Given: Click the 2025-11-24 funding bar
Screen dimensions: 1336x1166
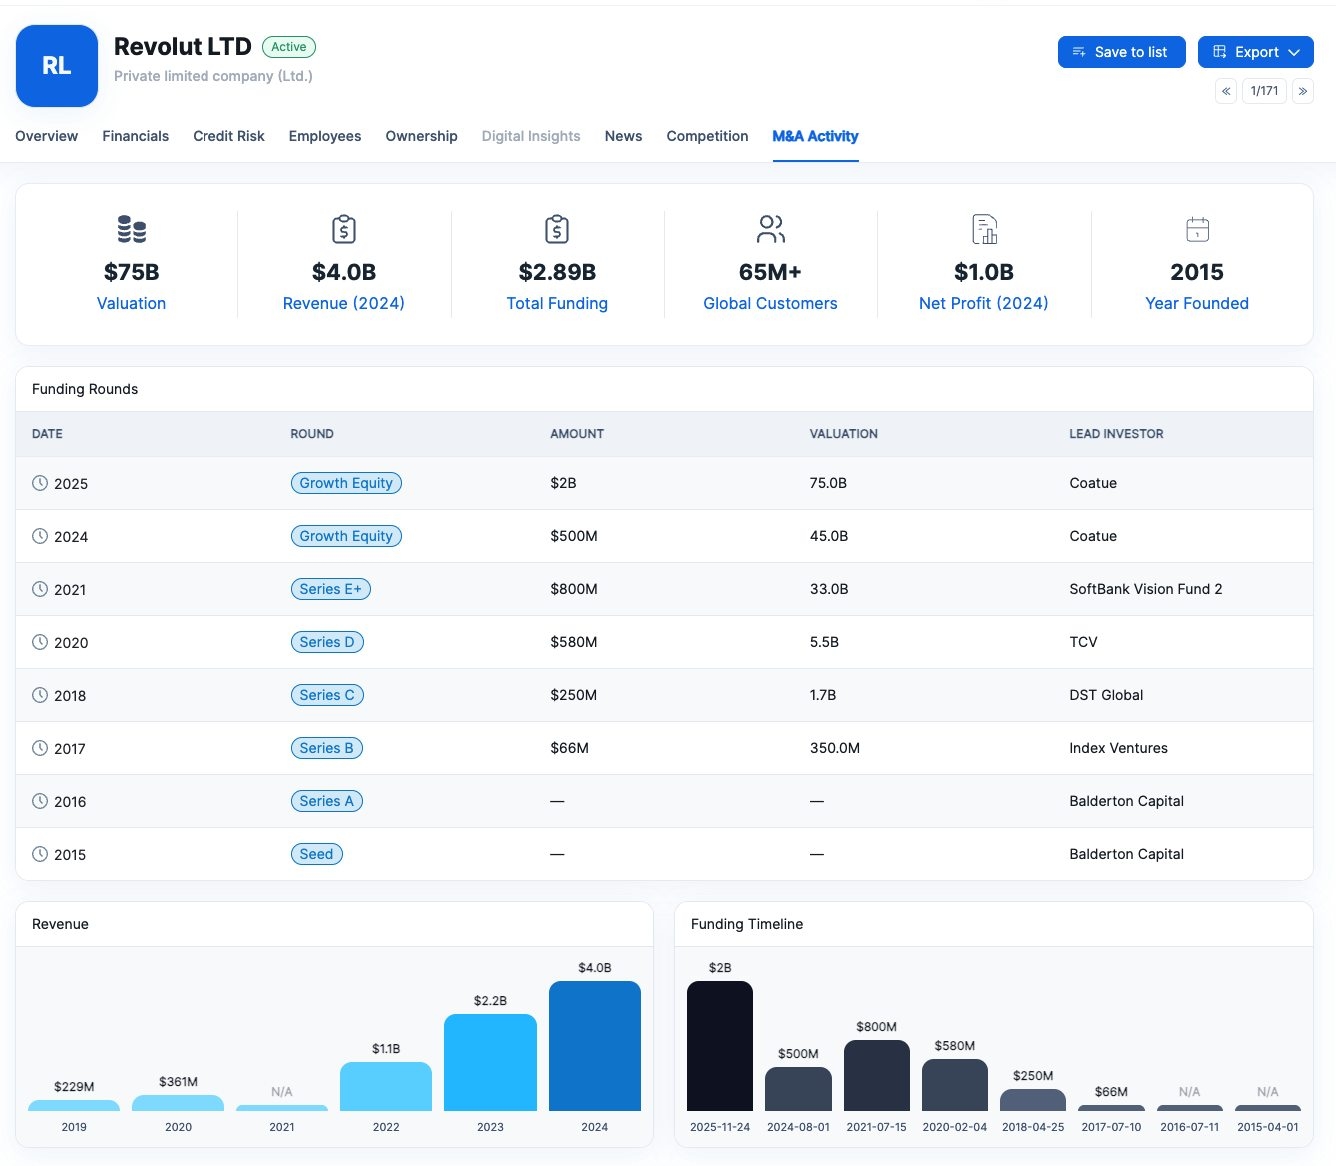Looking at the screenshot, I should 720,1046.
